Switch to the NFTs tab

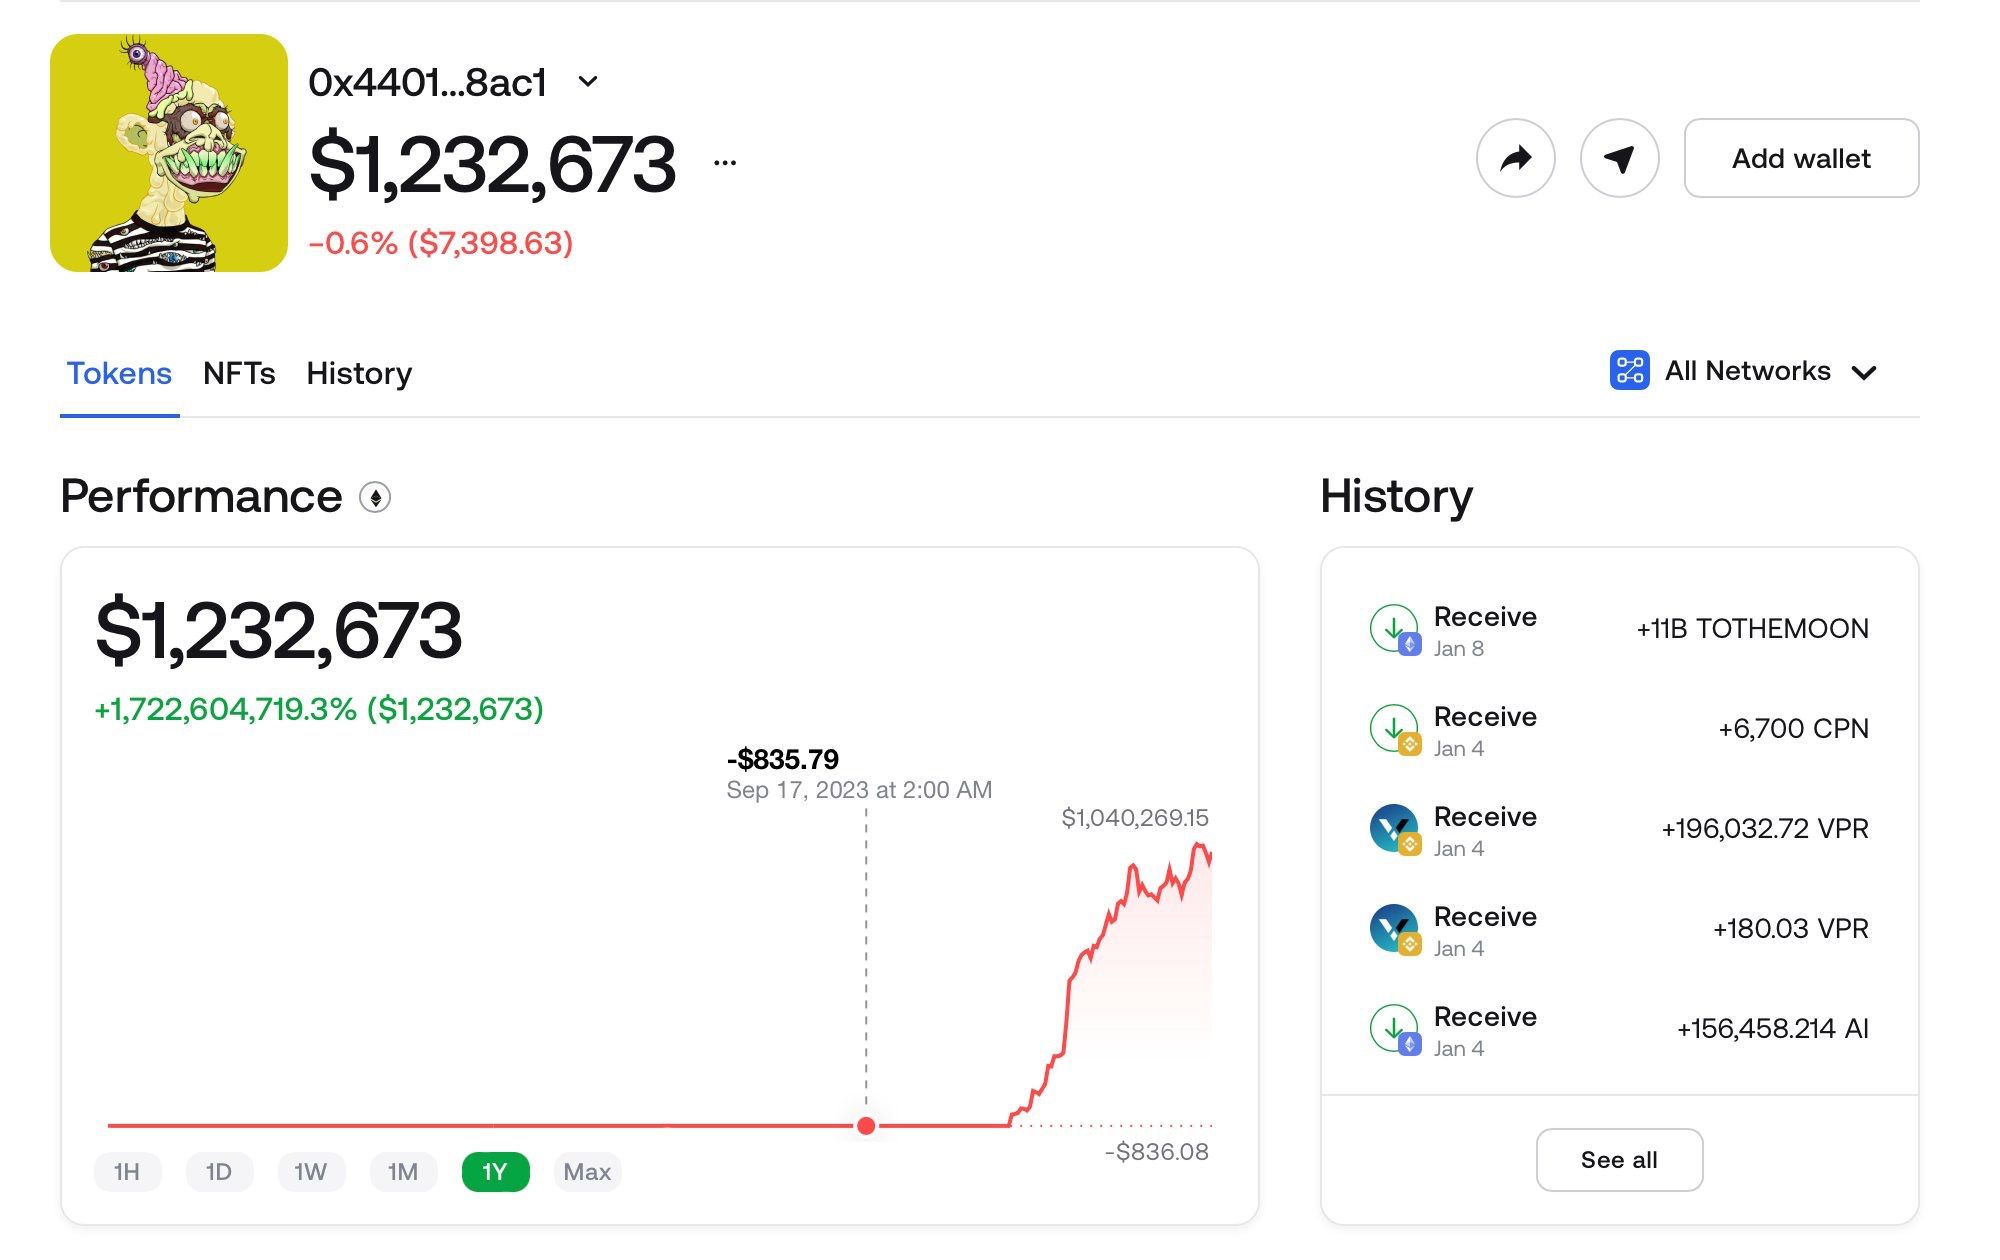(239, 373)
